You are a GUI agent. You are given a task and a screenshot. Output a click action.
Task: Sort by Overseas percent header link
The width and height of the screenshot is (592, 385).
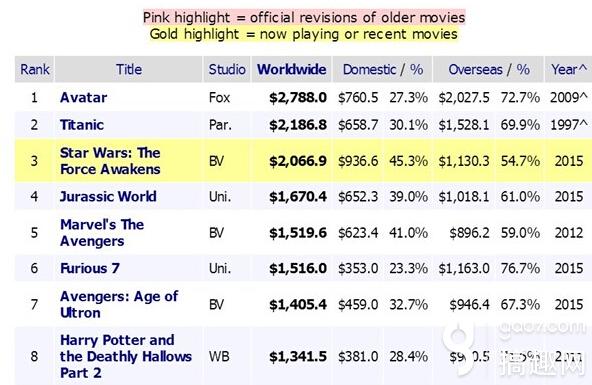523,69
